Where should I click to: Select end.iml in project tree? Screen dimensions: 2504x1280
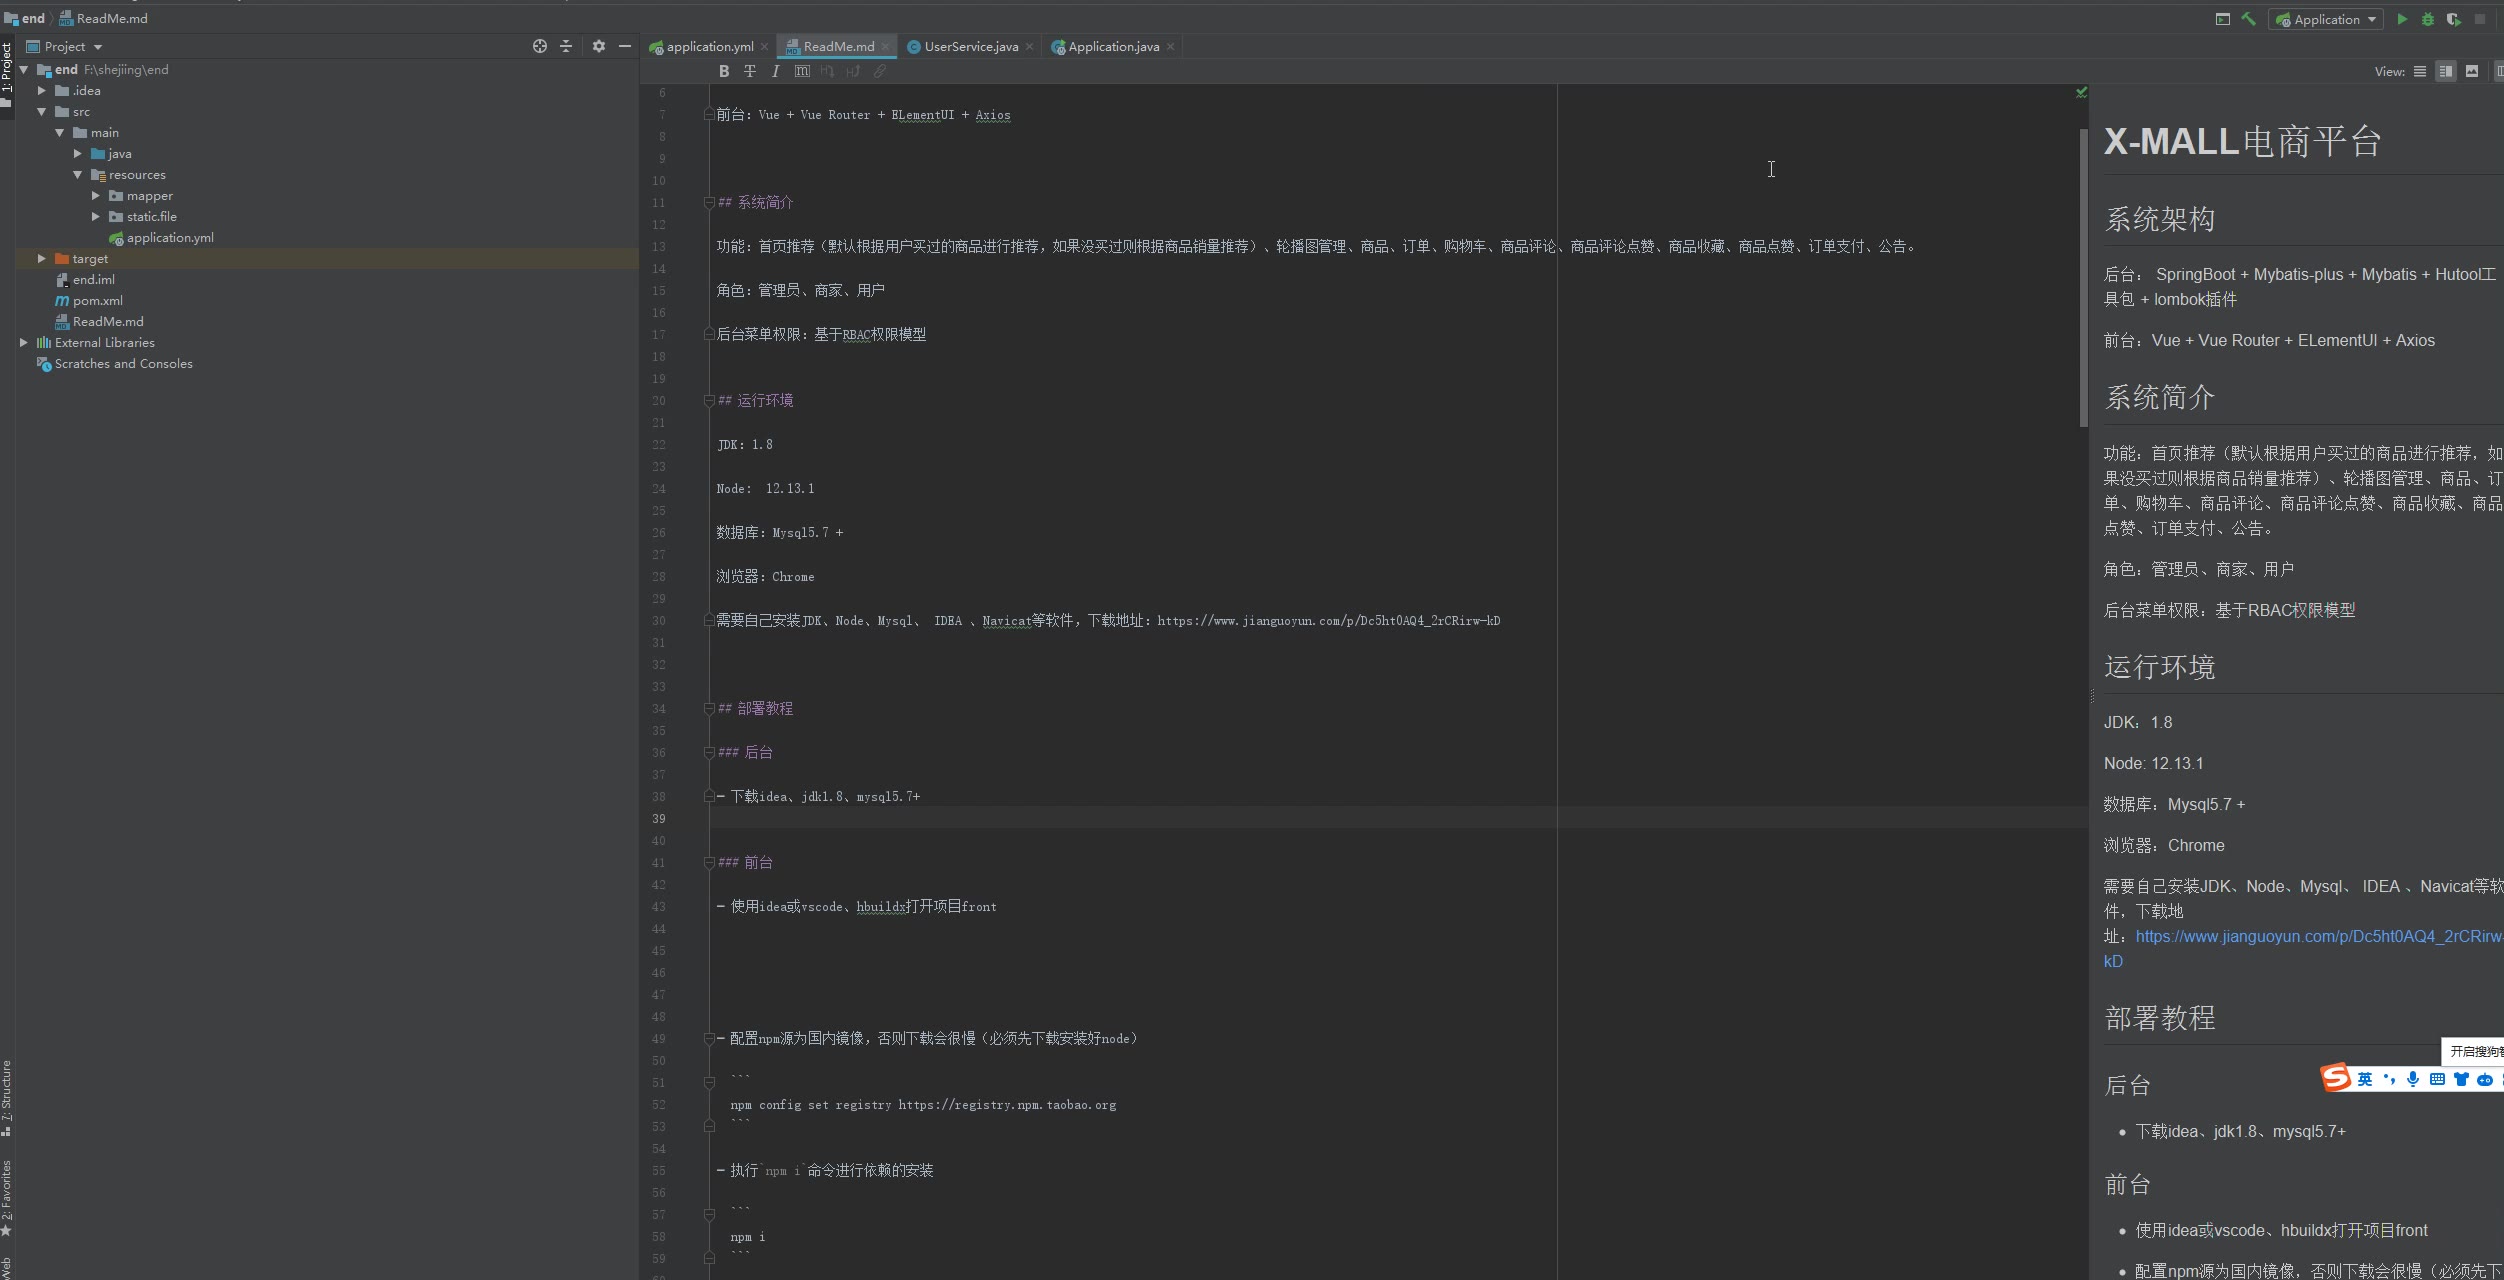[x=94, y=279]
